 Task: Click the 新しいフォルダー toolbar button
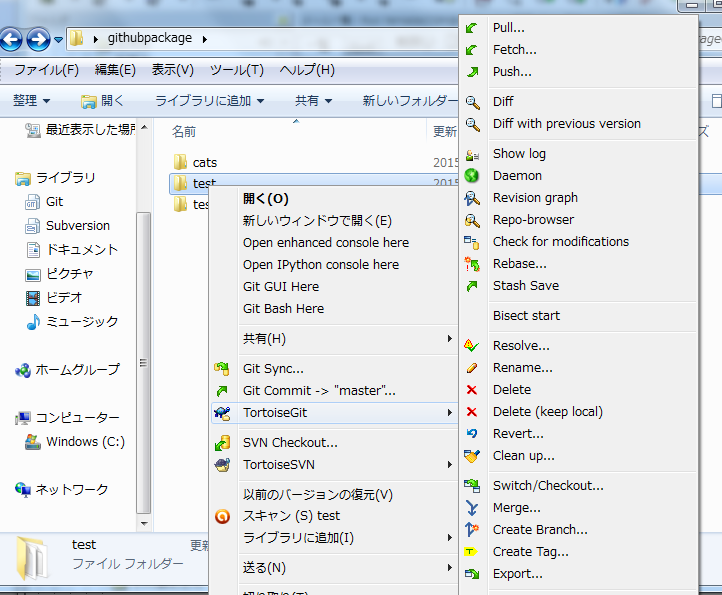click(x=410, y=100)
